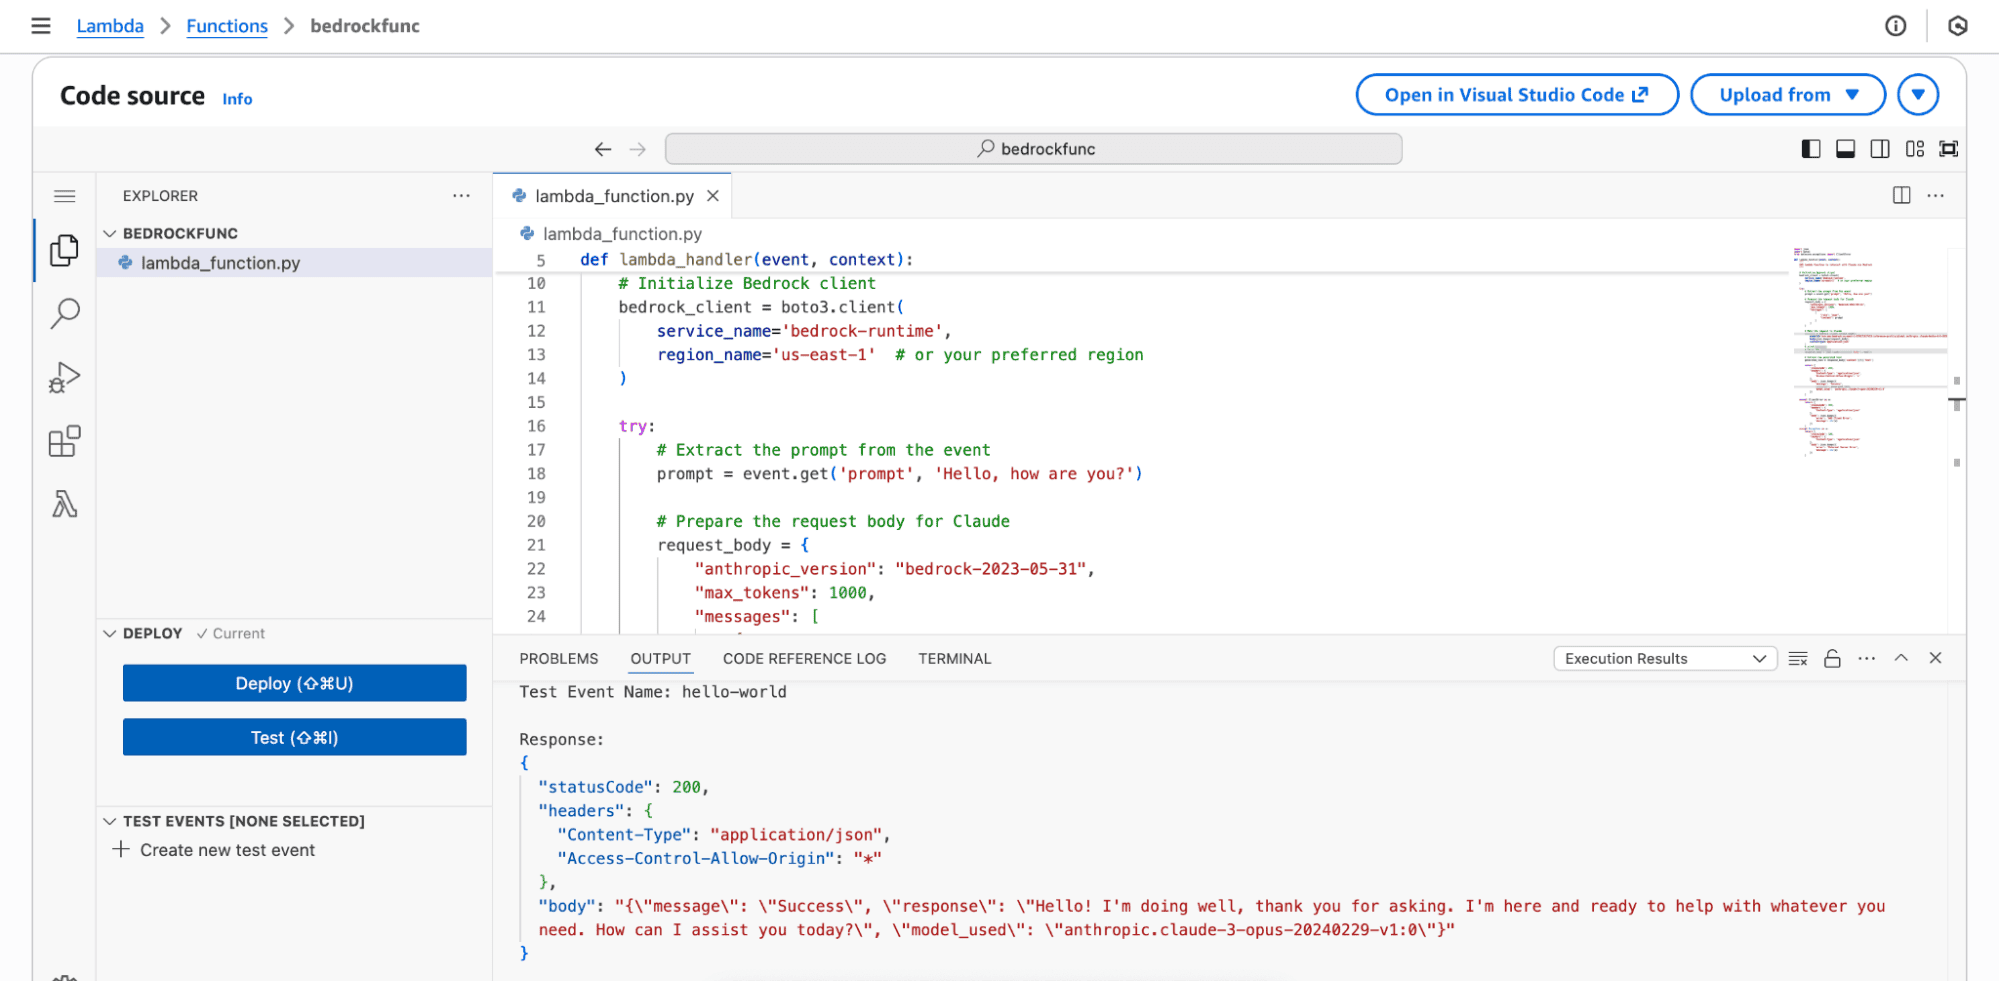Collapse the DEPLOY section
The width and height of the screenshot is (1999, 981).
pyautogui.click(x=111, y=633)
